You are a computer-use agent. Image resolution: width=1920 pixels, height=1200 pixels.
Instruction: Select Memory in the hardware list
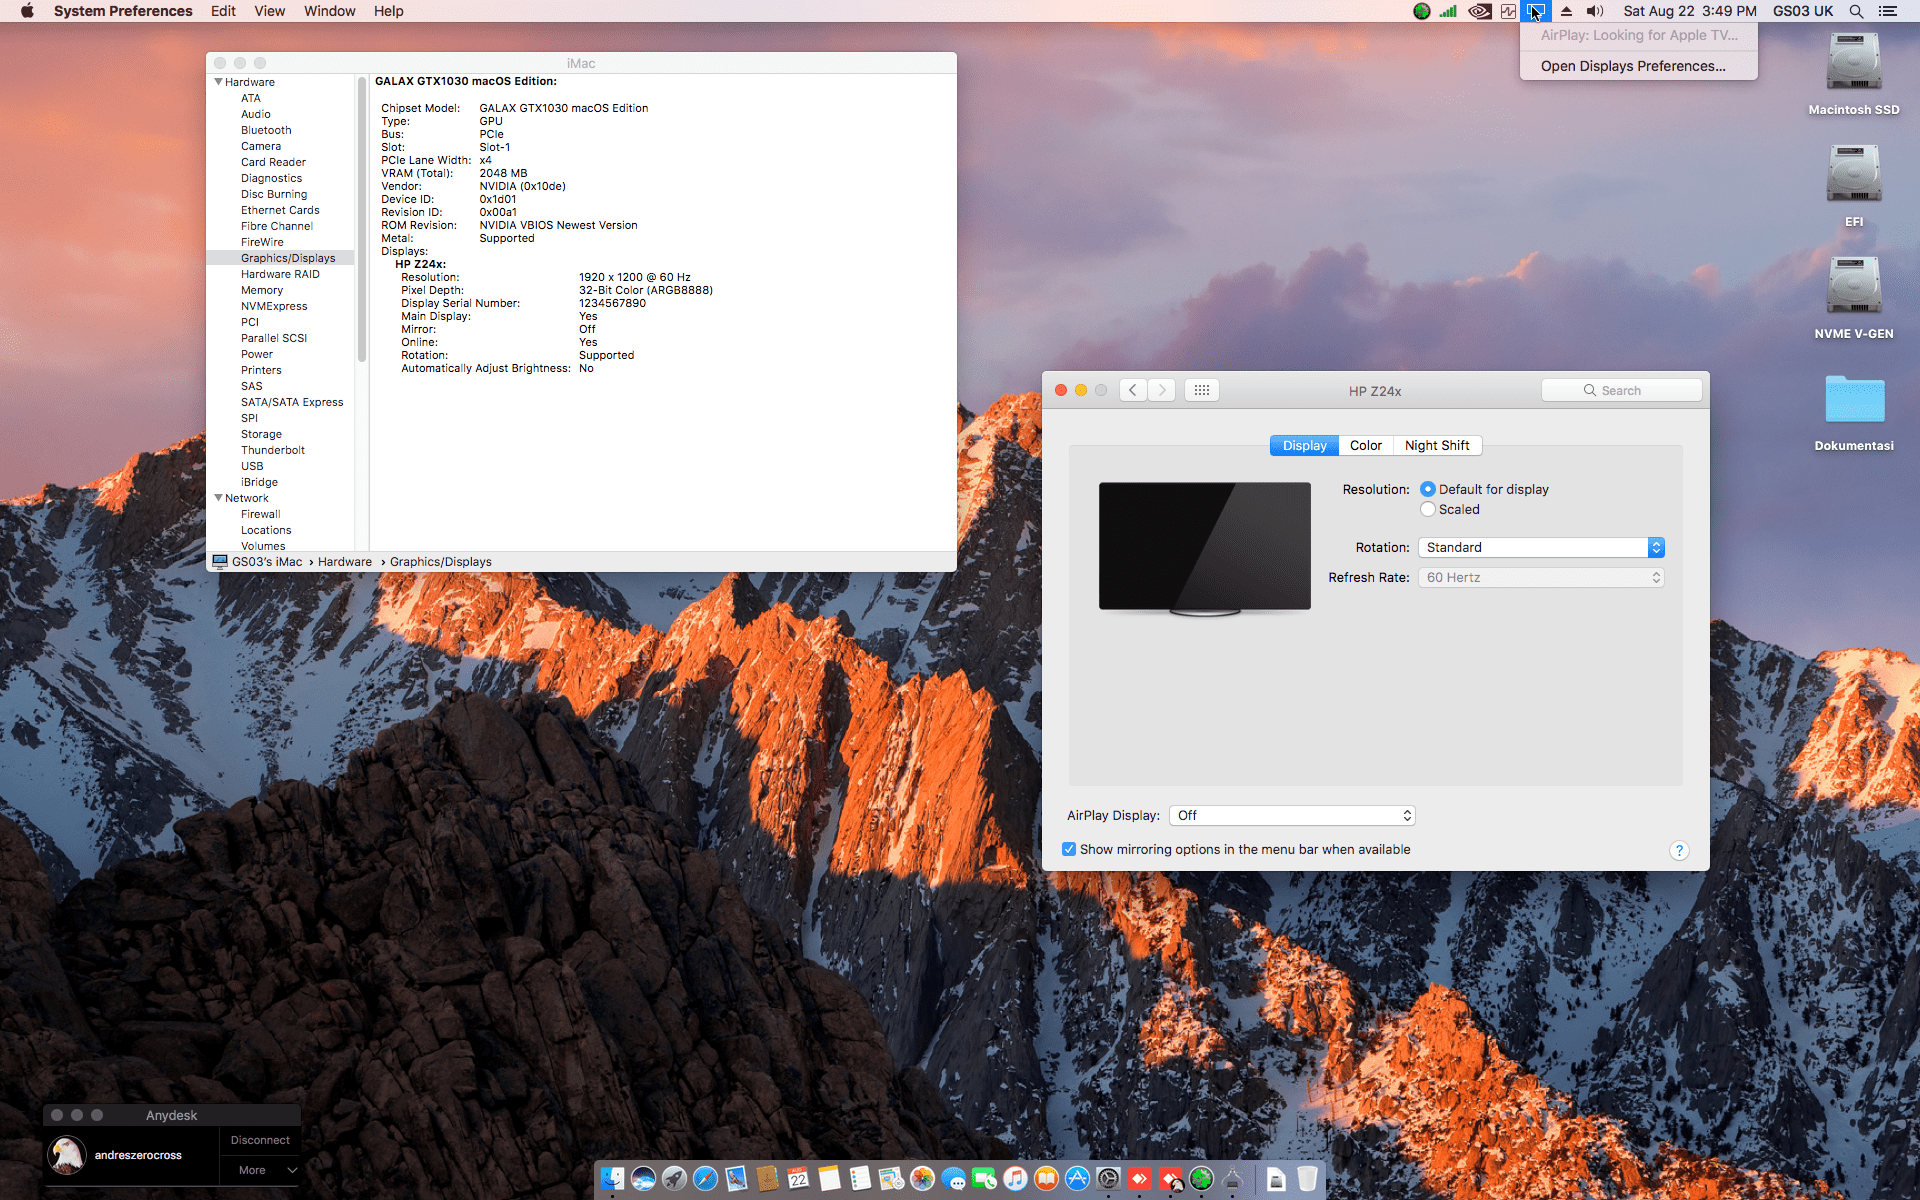[x=261, y=290]
